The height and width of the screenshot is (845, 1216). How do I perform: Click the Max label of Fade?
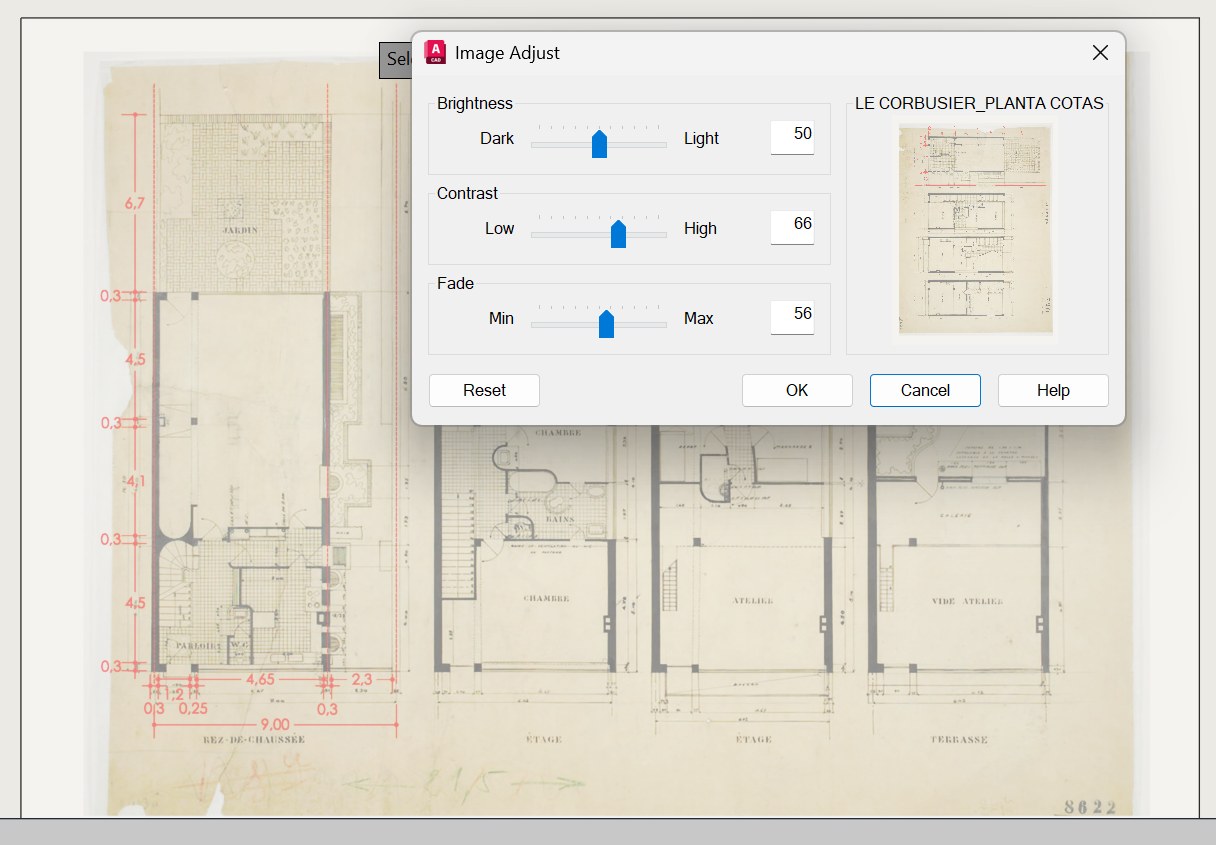tap(699, 318)
